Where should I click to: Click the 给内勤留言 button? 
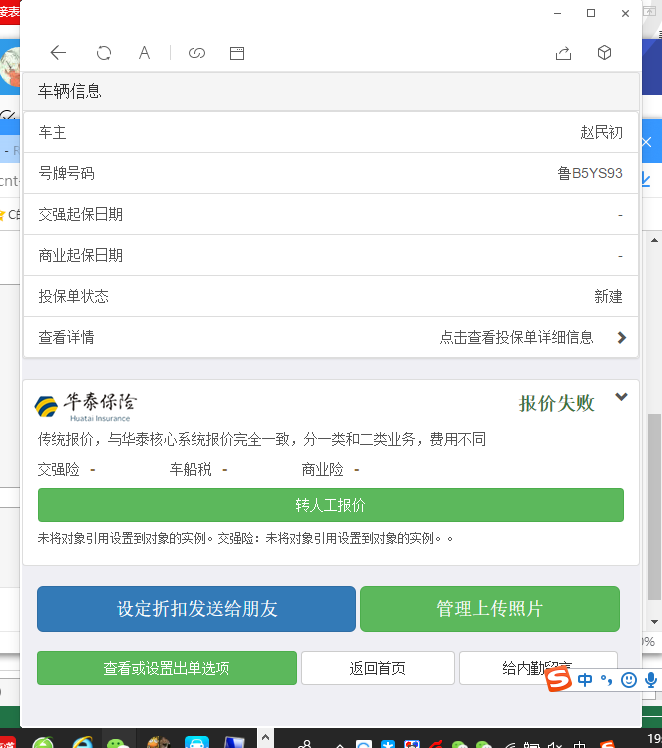[538, 668]
